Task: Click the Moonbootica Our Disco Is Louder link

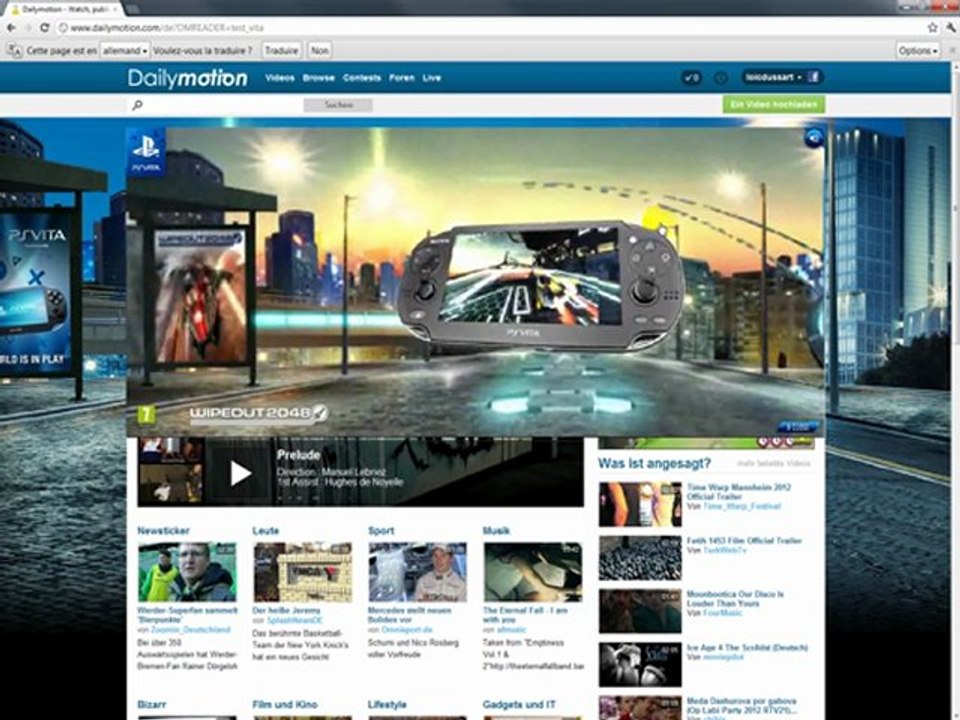Action: tap(735, 599)
